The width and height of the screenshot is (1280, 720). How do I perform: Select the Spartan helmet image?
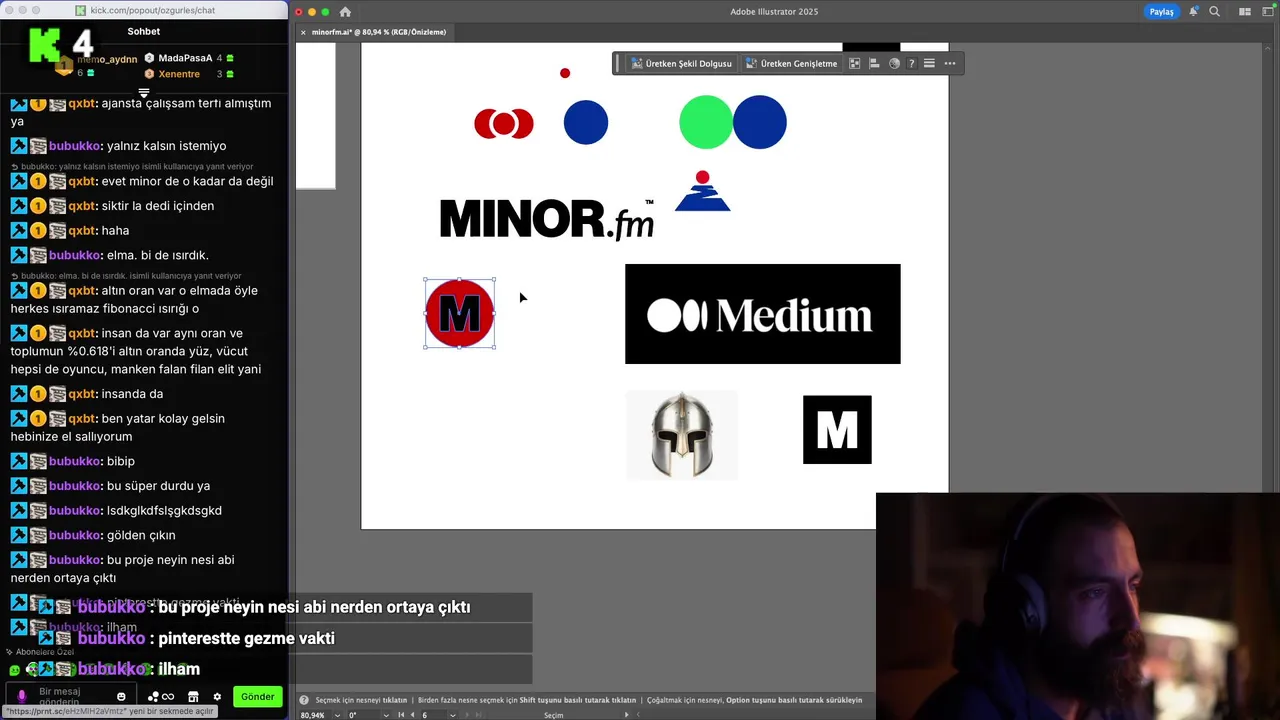[682, 435]
